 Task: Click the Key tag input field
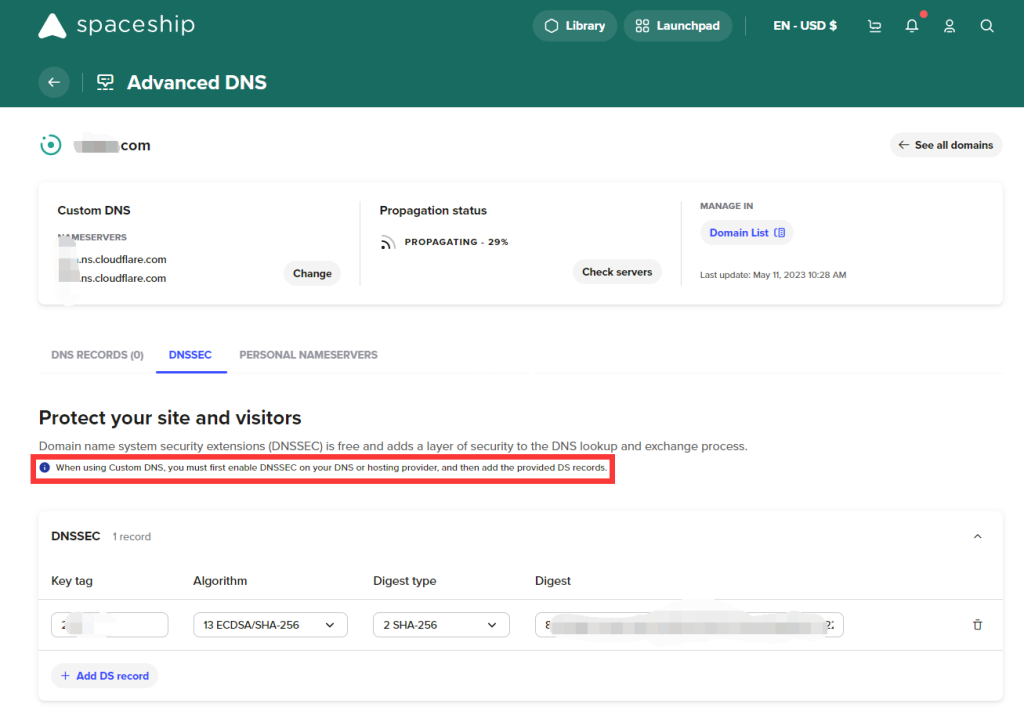[x=110, y=625]
